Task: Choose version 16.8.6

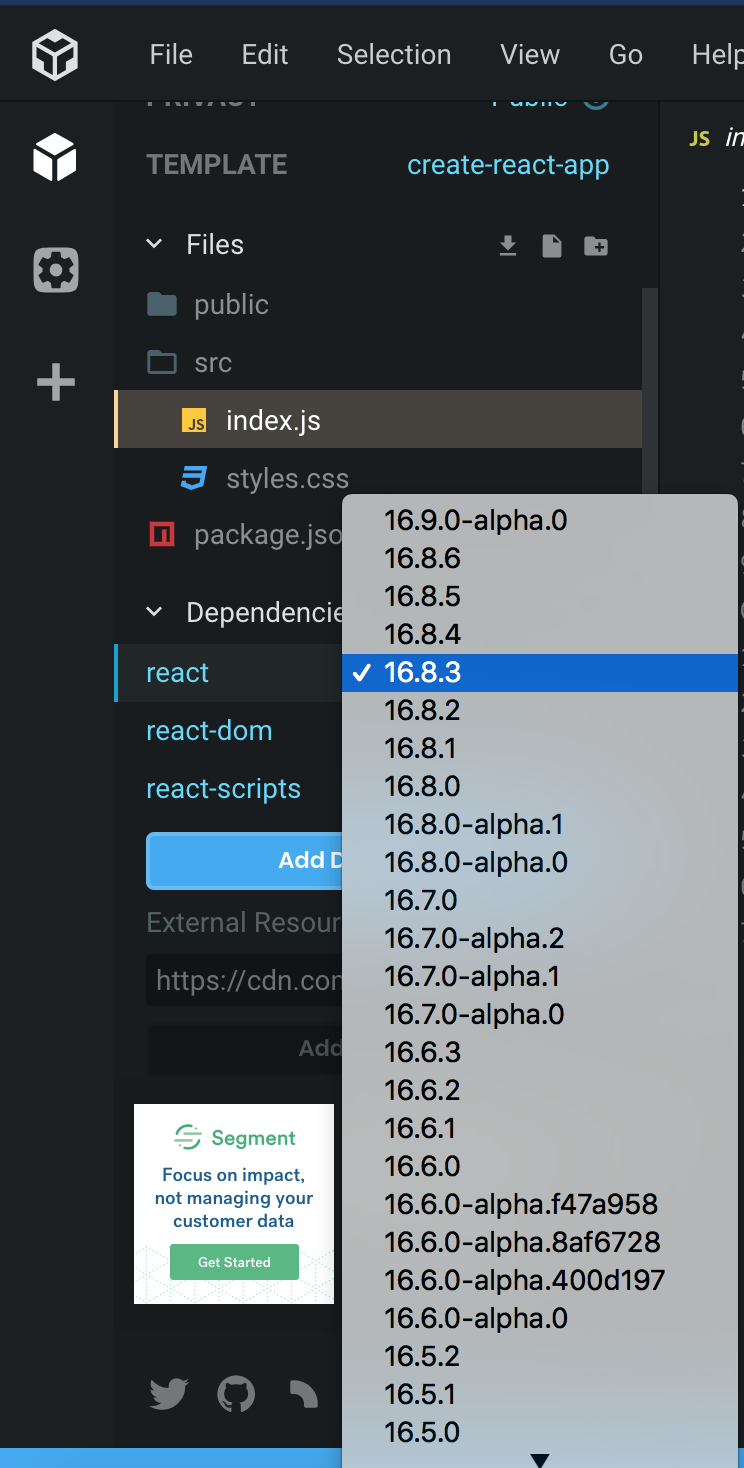Action: 540,558
